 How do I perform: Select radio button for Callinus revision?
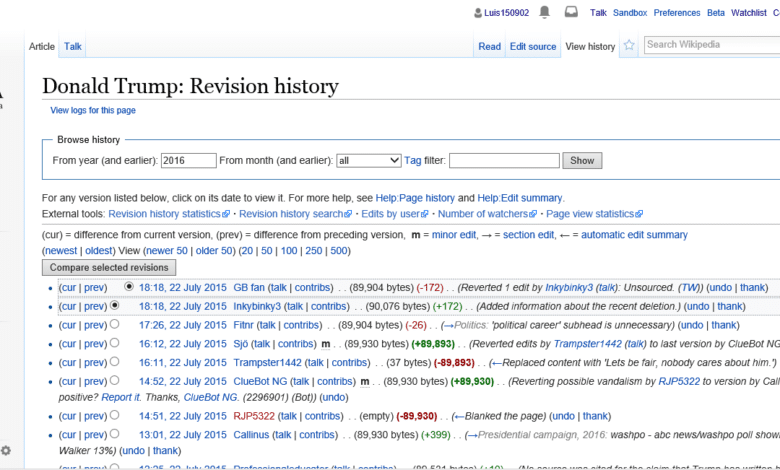(x=114, y=434)
